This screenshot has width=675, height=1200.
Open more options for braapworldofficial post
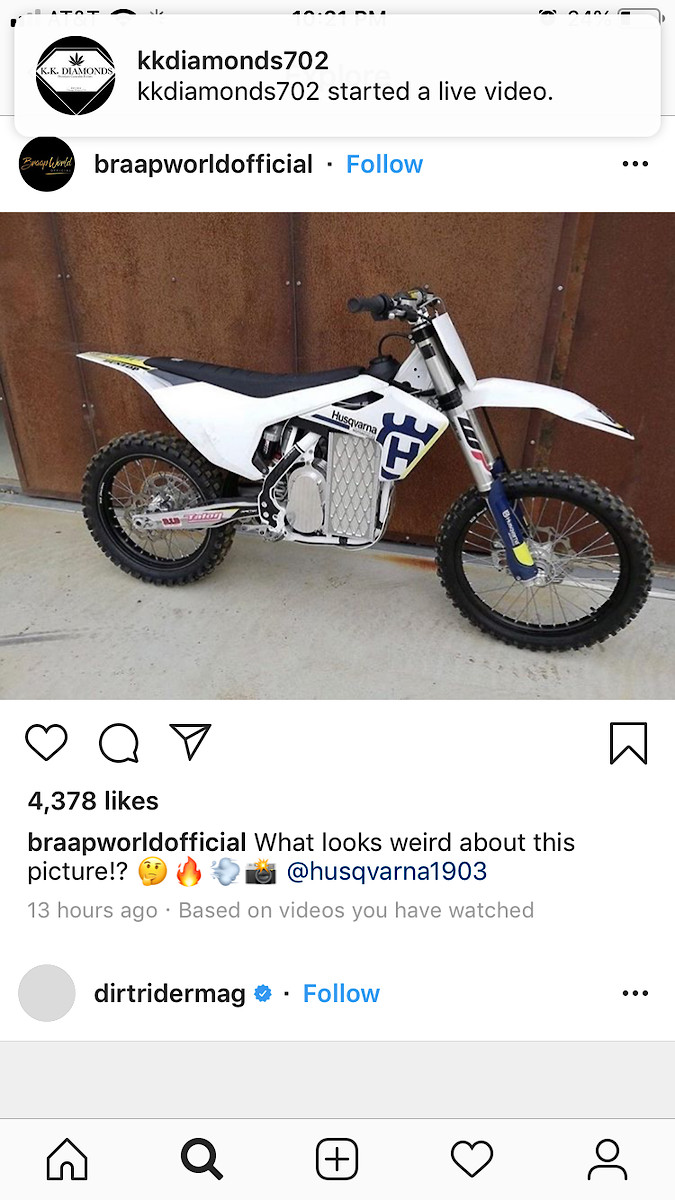tap(635, 164)
